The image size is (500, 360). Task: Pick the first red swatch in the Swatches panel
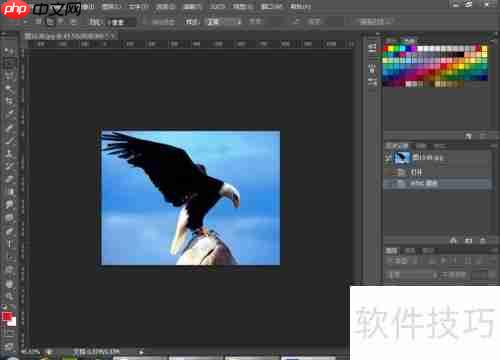[x=386, y=49]
